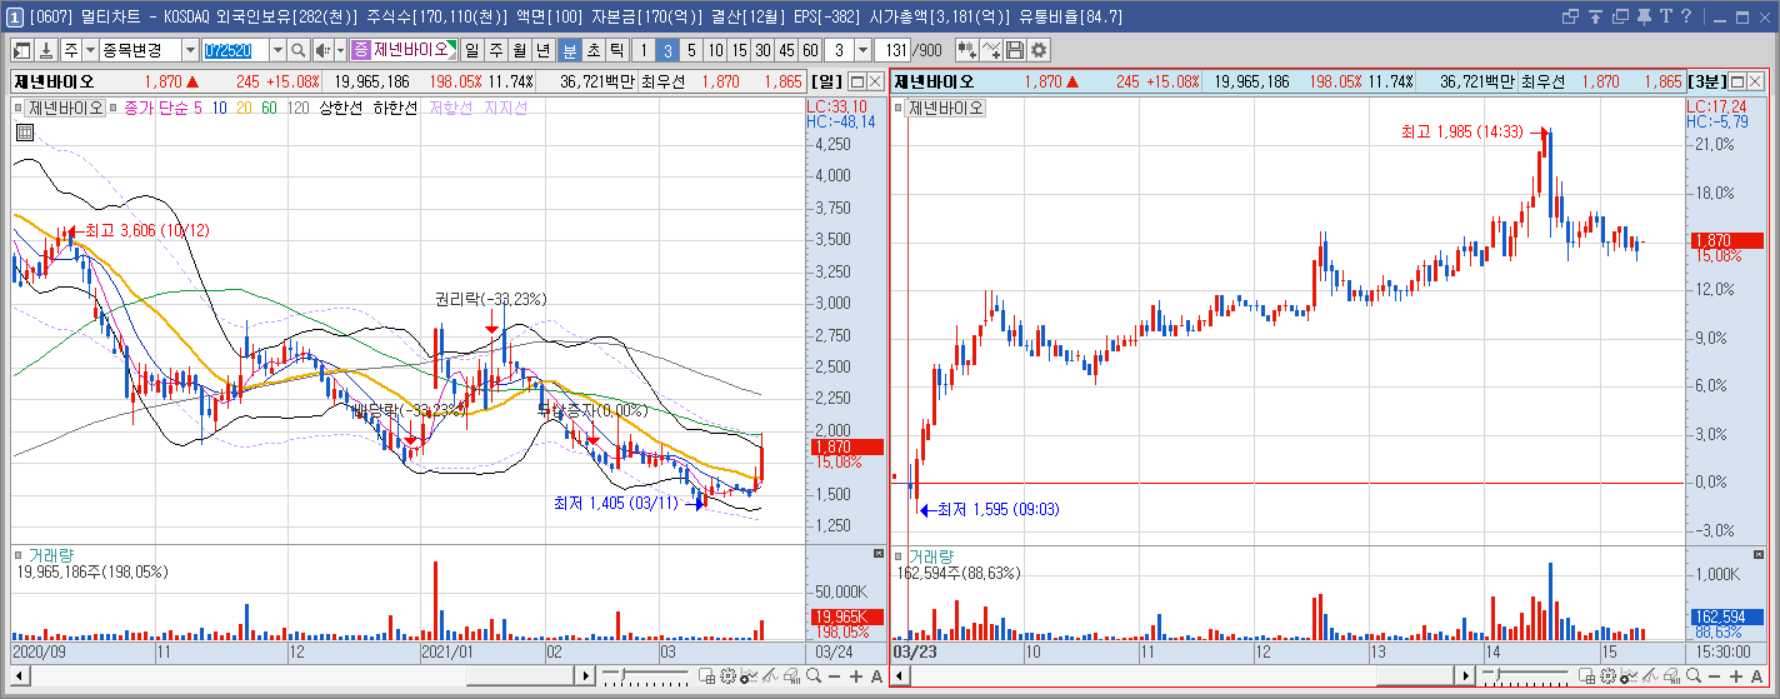Open the interval value 3 dropdown arrow
1780x699 pixels.
coord(863,50)
